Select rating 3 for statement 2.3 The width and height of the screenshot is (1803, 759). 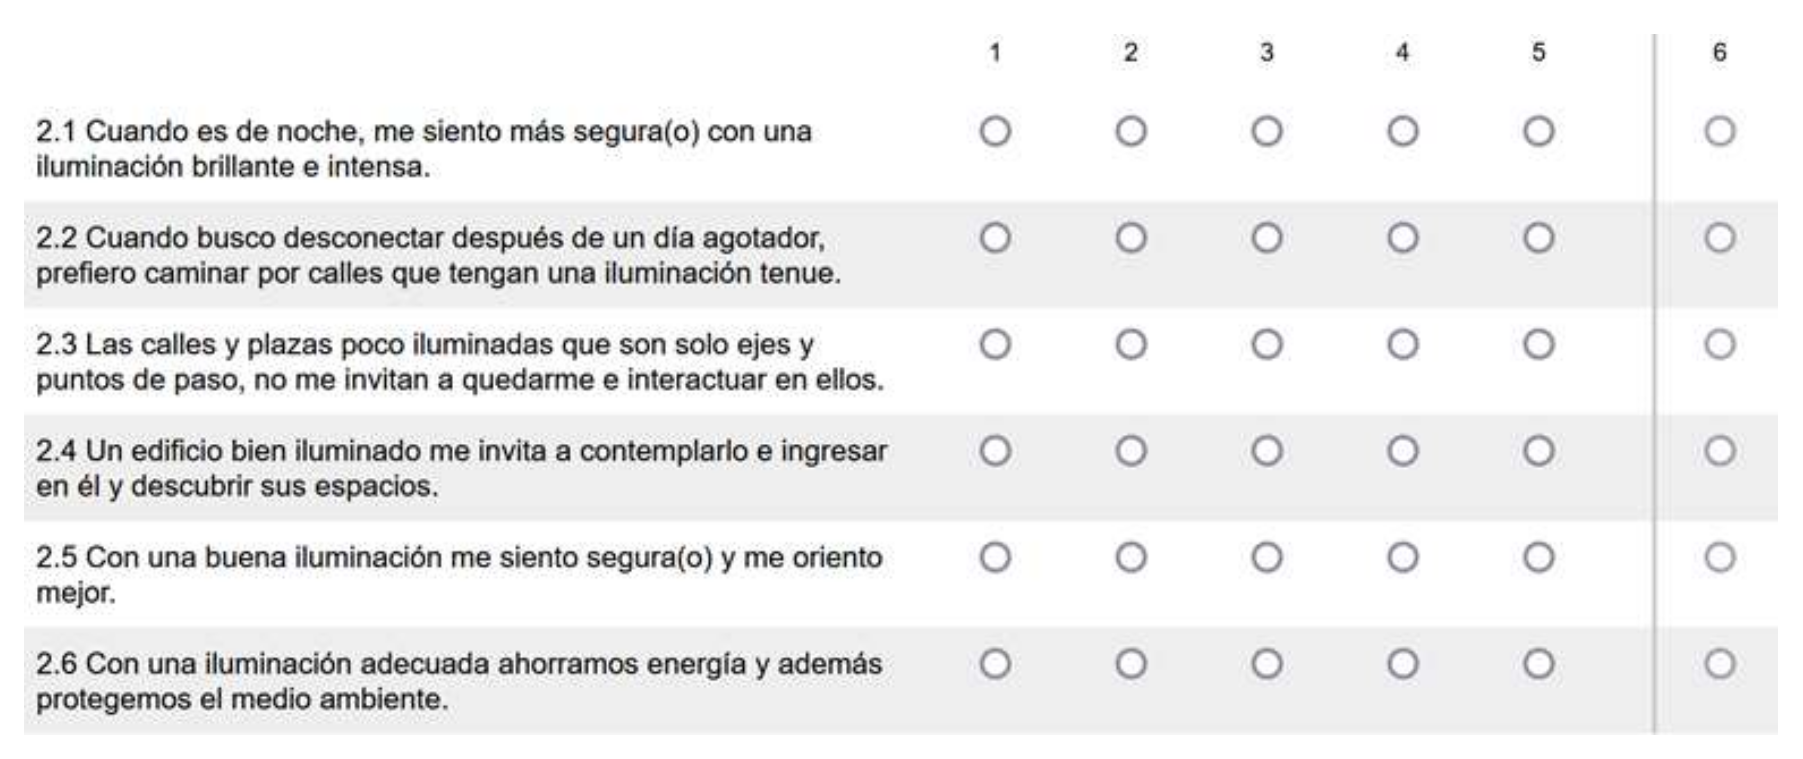[x=1267, y=344]
